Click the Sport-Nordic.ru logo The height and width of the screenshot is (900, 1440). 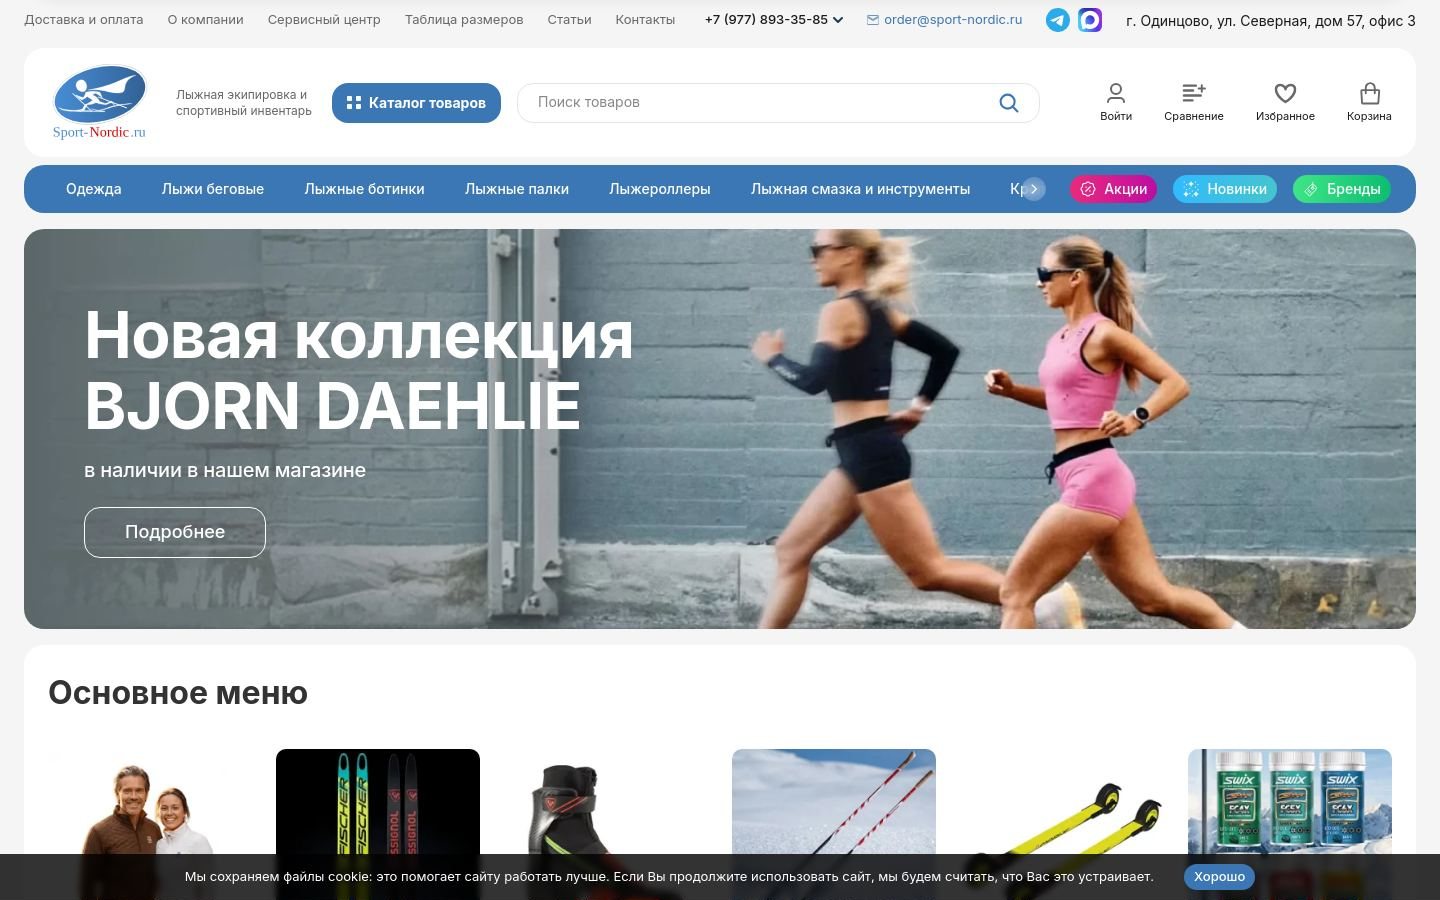pos(99,102)
